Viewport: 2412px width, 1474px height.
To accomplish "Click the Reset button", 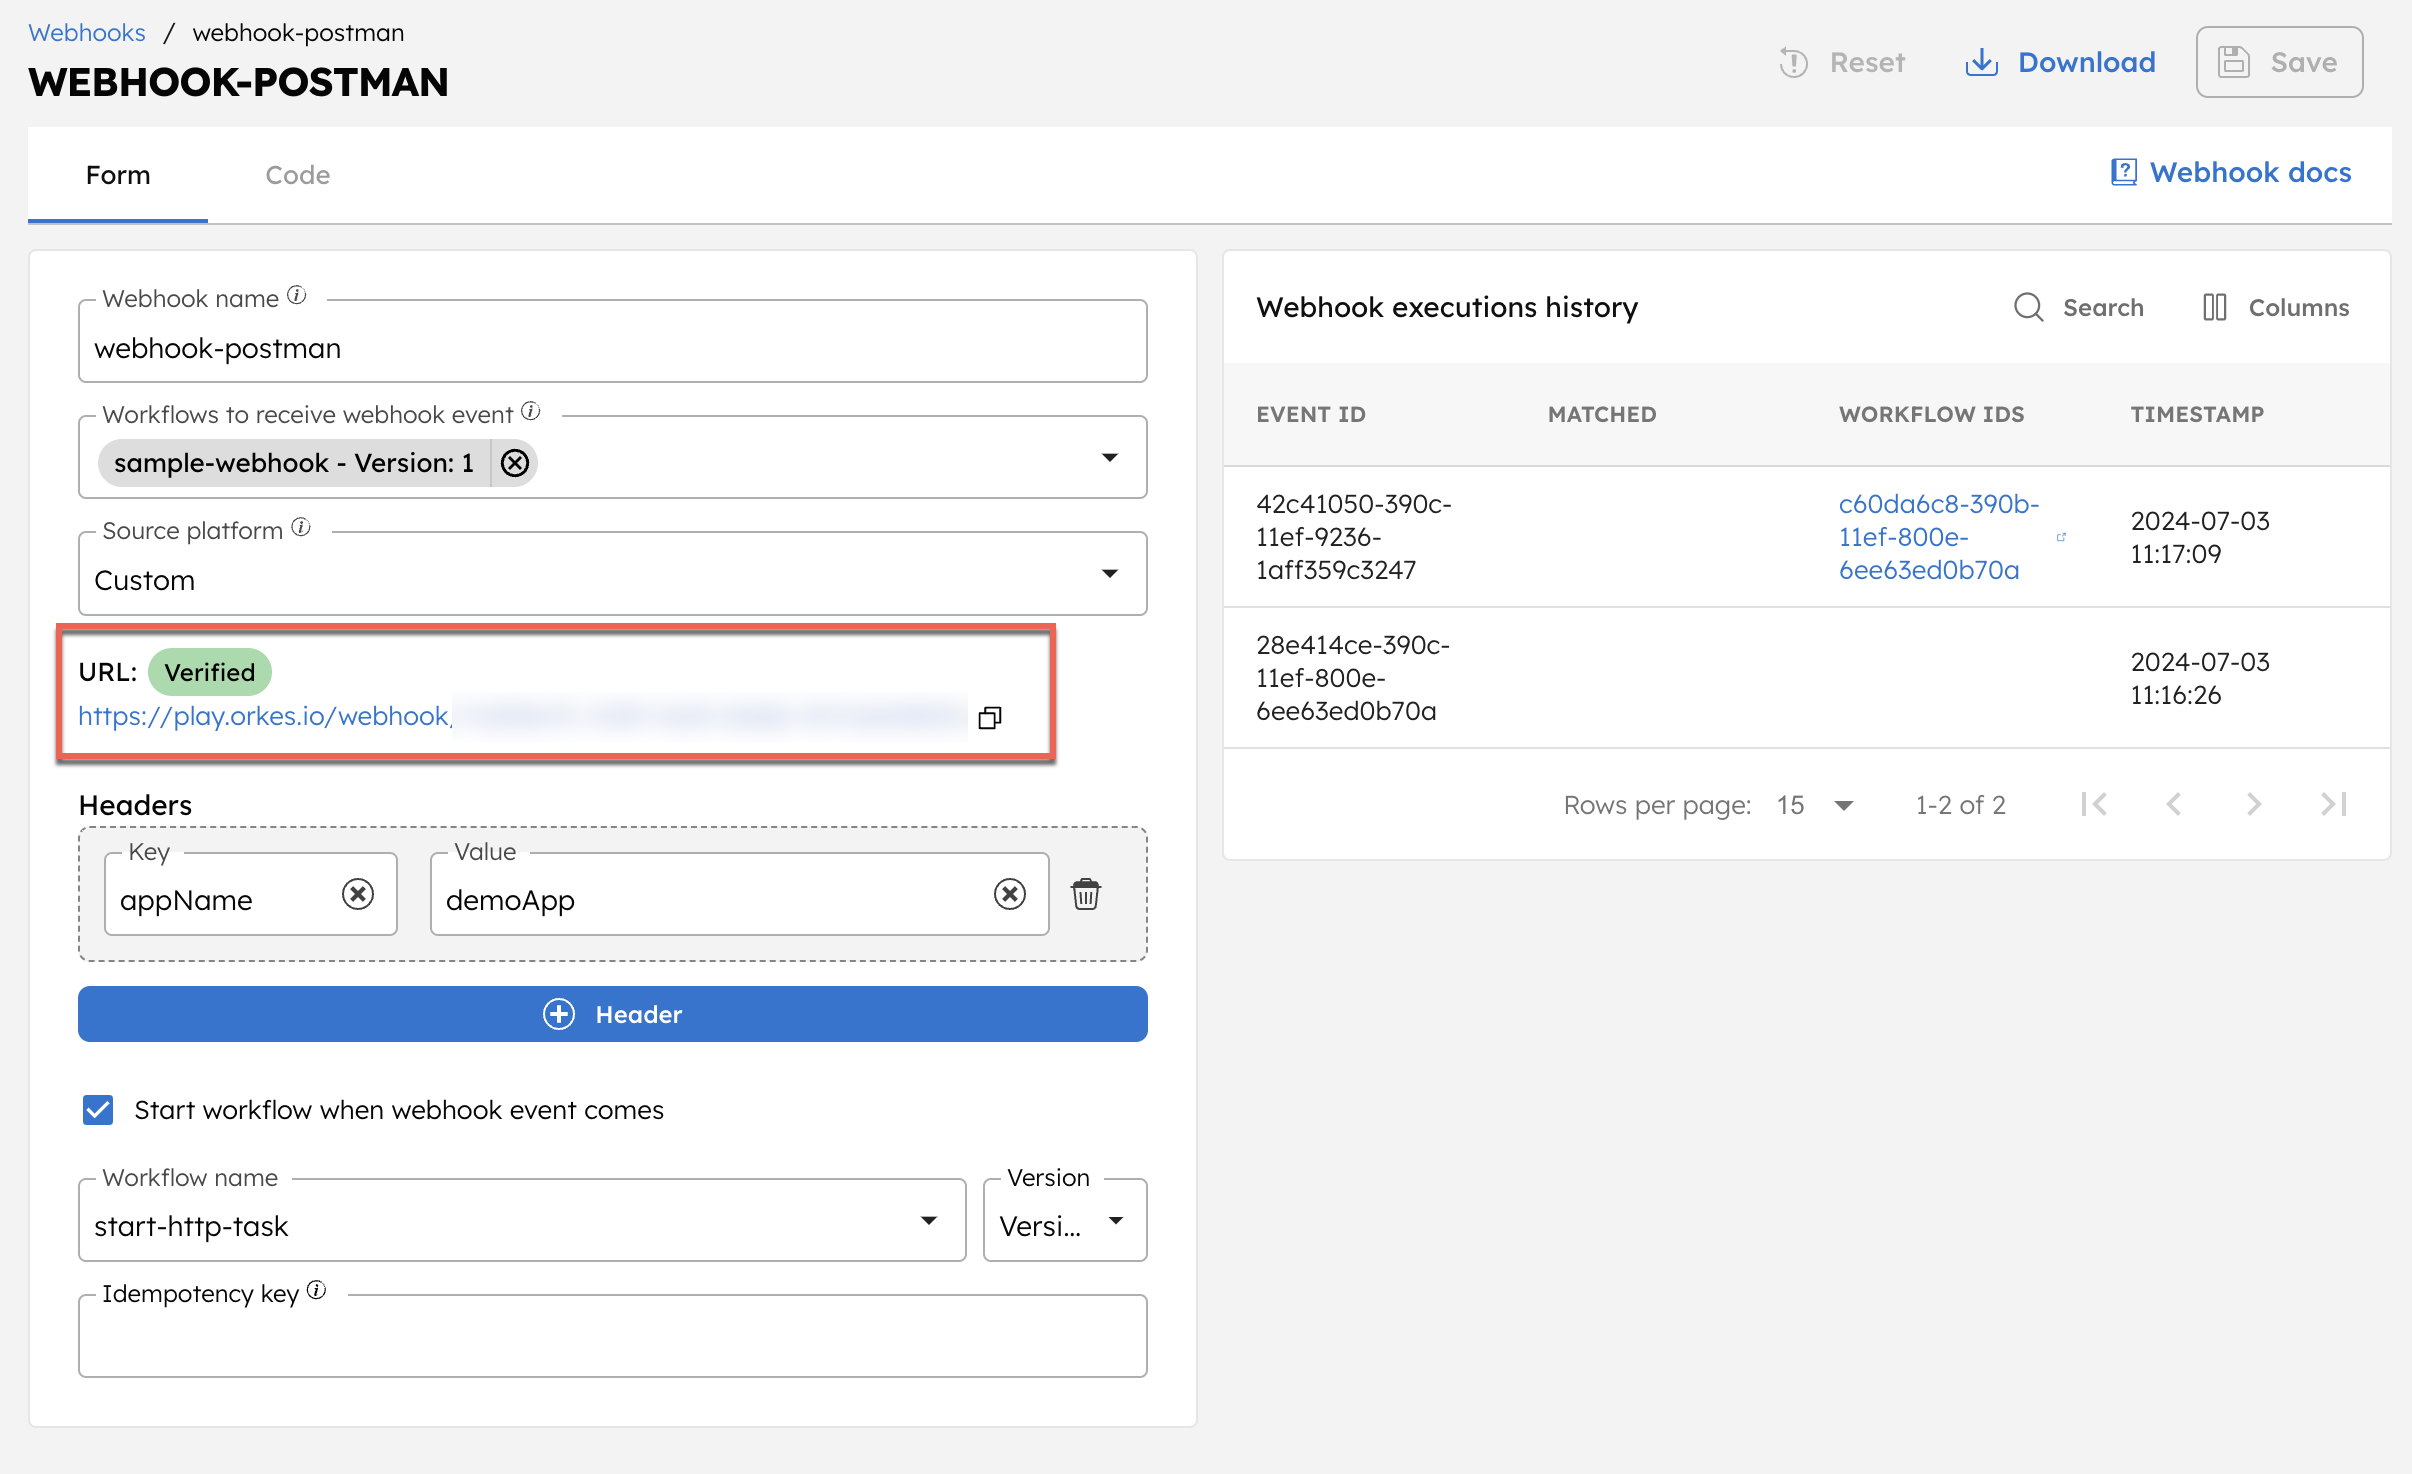I will (1843, 62).
